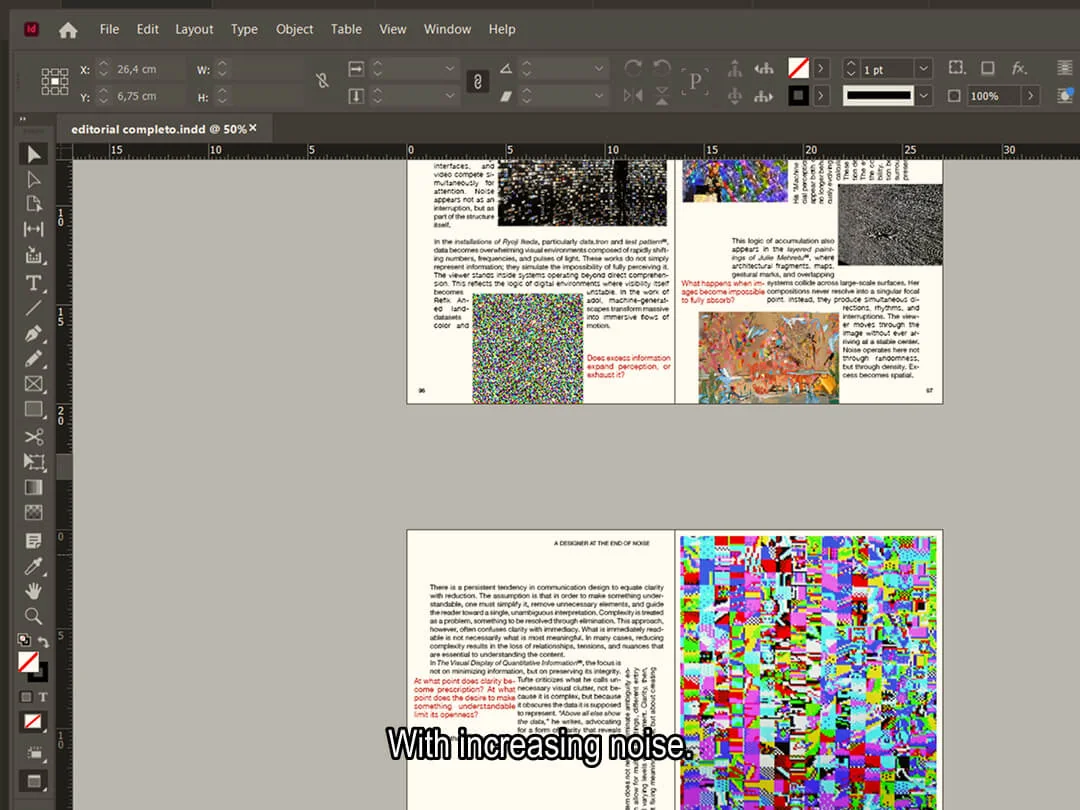Open stroke weight 1 pt dropdown
Screen dimensions: 1080x810
pos(924,69)
